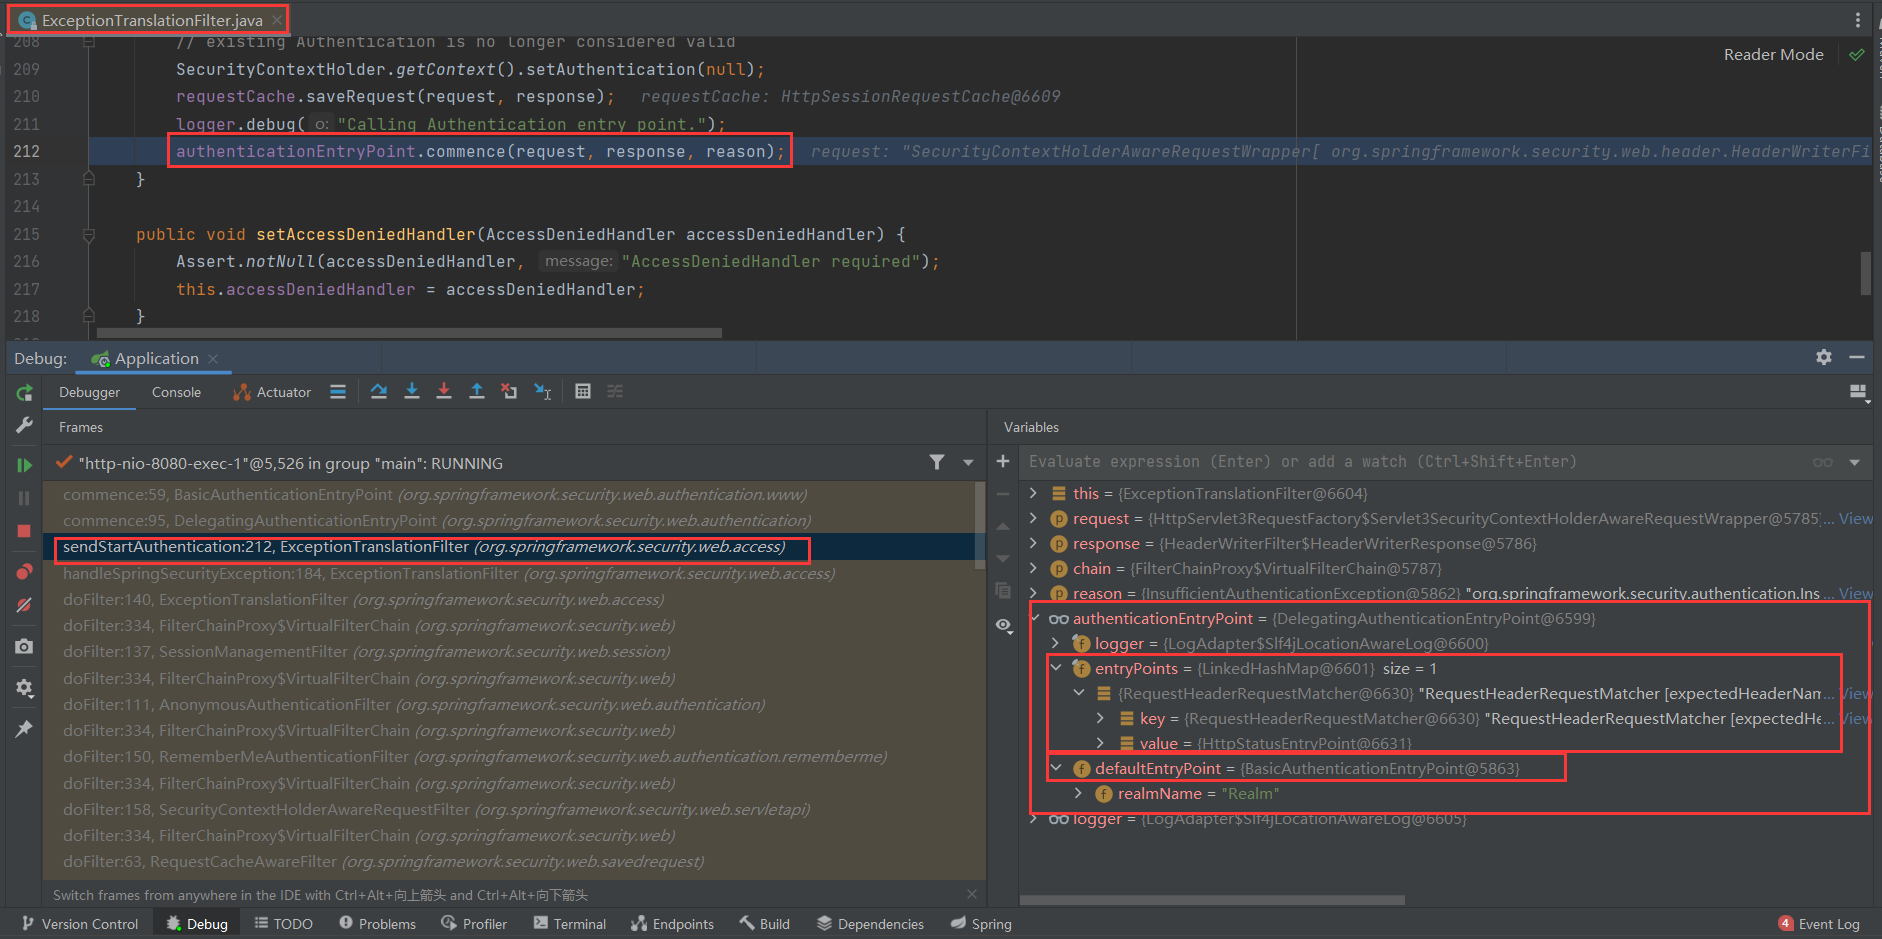Viewport: 1882px width, 939px height.
Task: Open the debugger layout settings icon
Action: point(1859,393)
